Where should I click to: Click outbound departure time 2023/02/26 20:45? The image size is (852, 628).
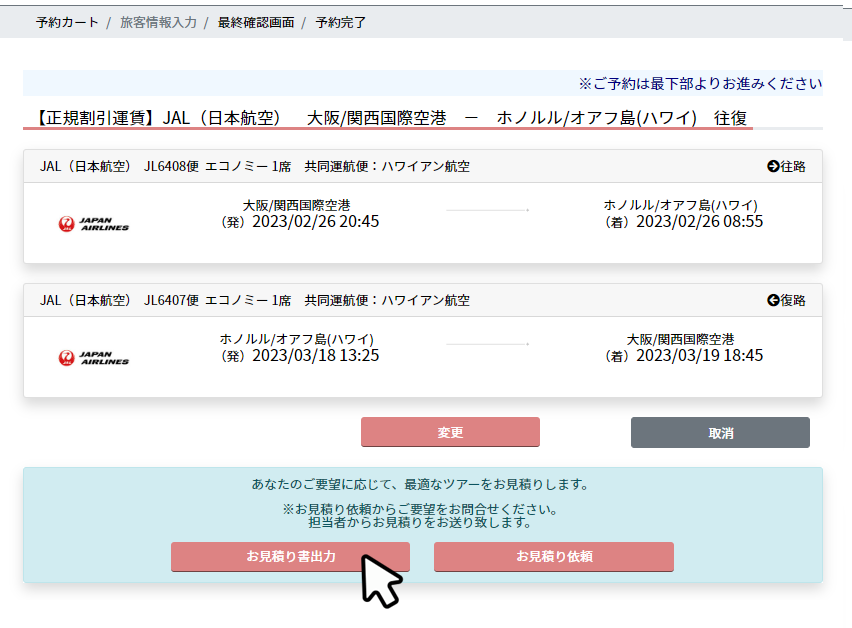coord(315,222)
